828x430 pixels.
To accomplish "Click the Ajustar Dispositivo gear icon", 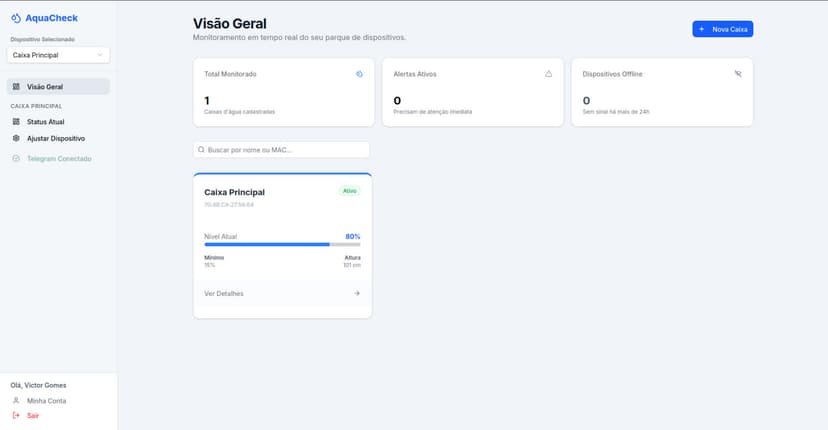I will tap(16, 138).
